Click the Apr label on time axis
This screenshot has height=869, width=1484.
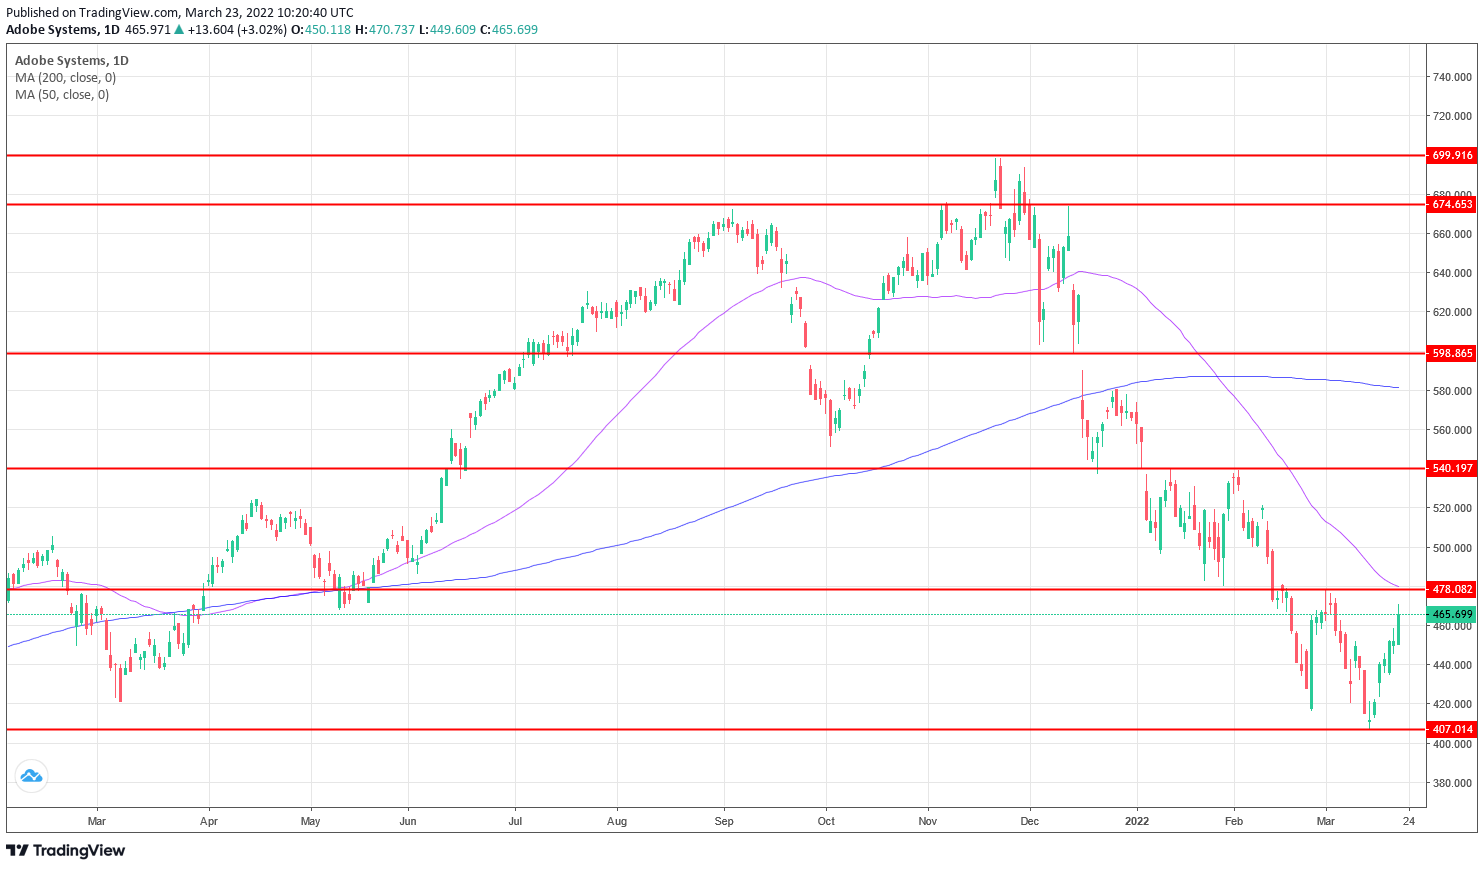point(208,821)
